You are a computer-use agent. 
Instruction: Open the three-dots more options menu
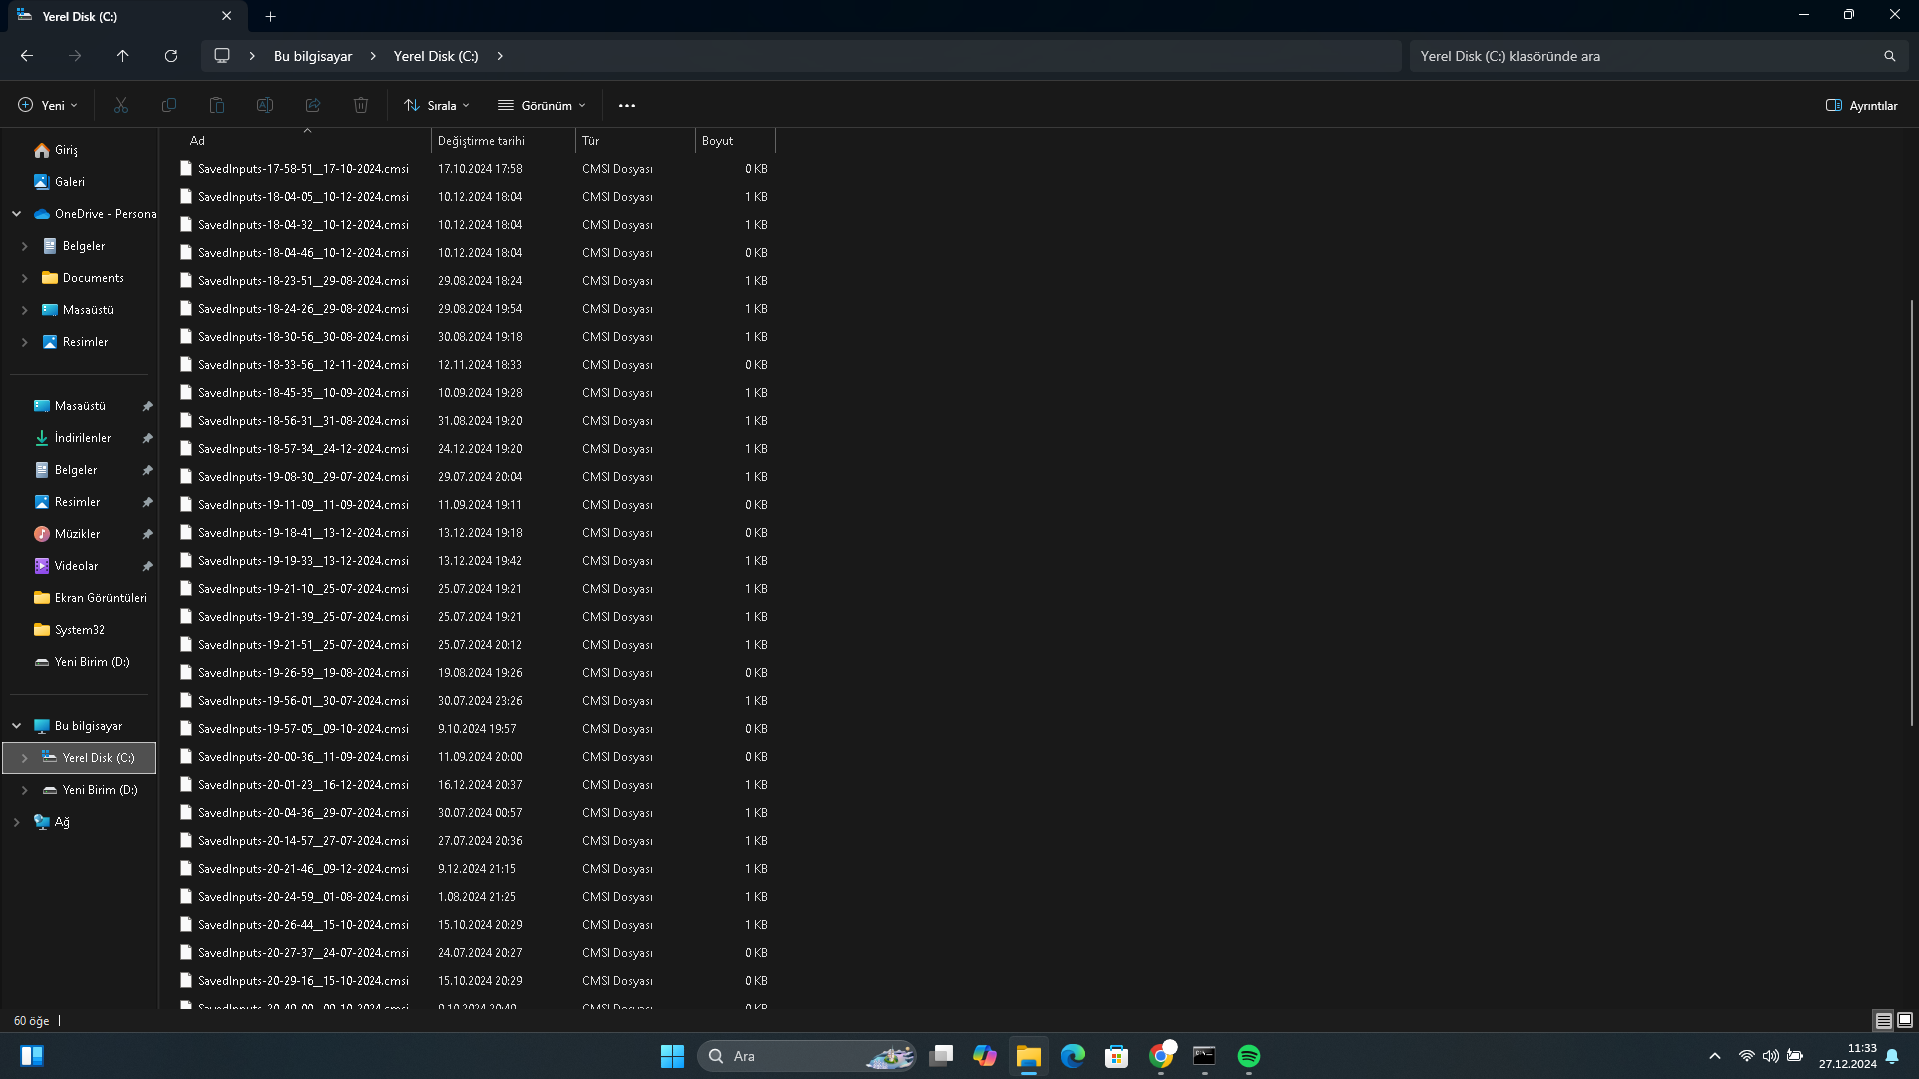(627, 105)
